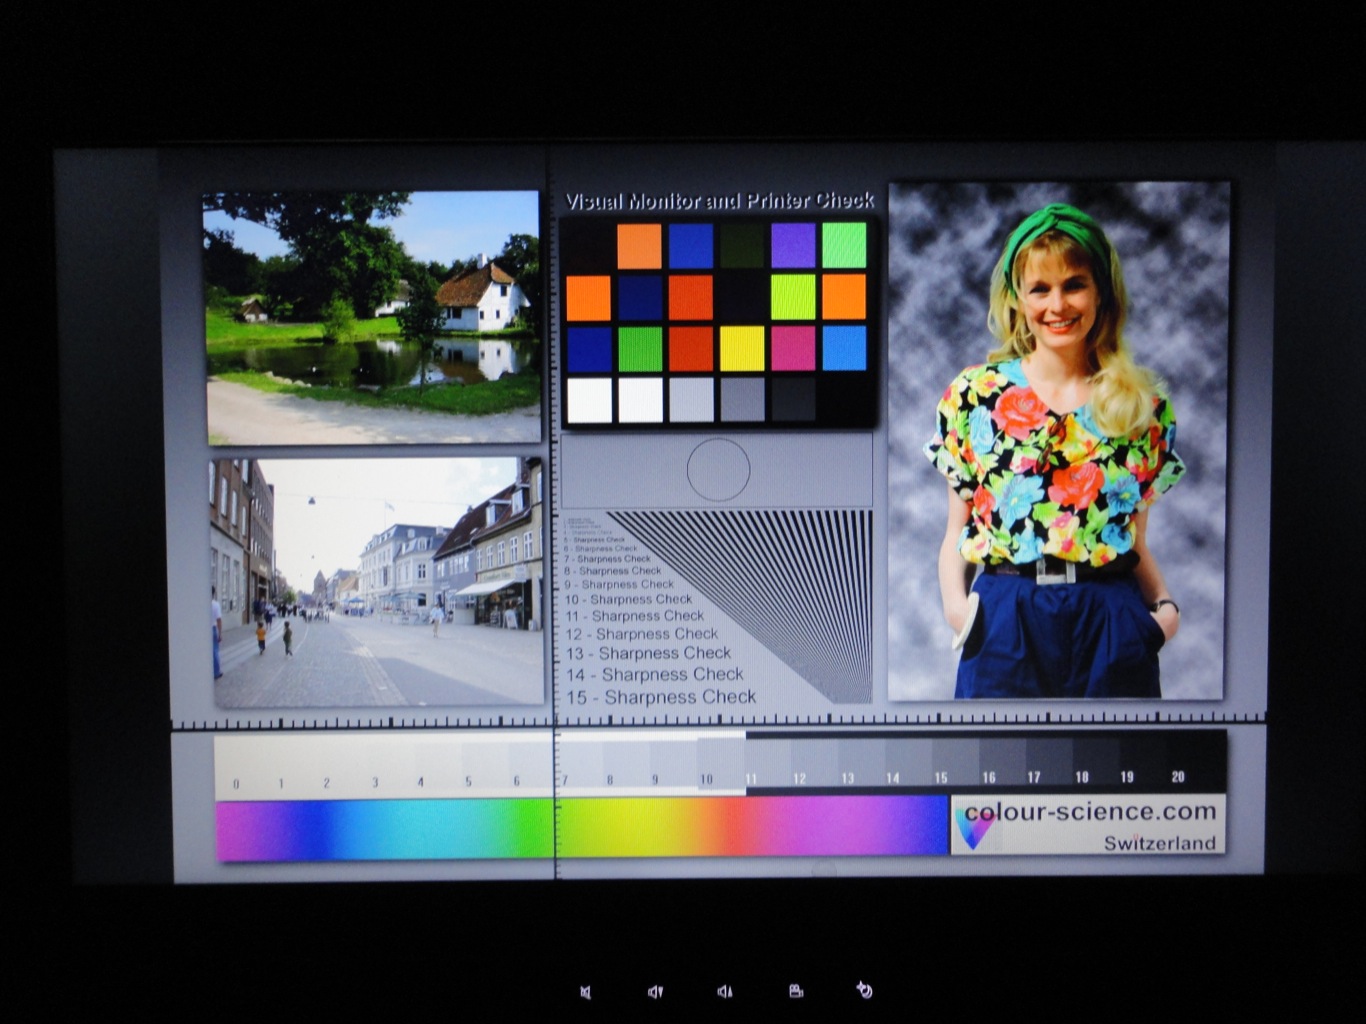Click the '15 - Sharpness Check' text line
The width and height of the screenshot is (1366, 1024).
pyautogui.click(x=663, y=697)
